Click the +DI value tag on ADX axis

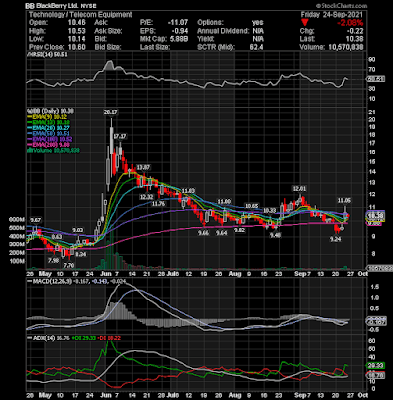point(376,365)
